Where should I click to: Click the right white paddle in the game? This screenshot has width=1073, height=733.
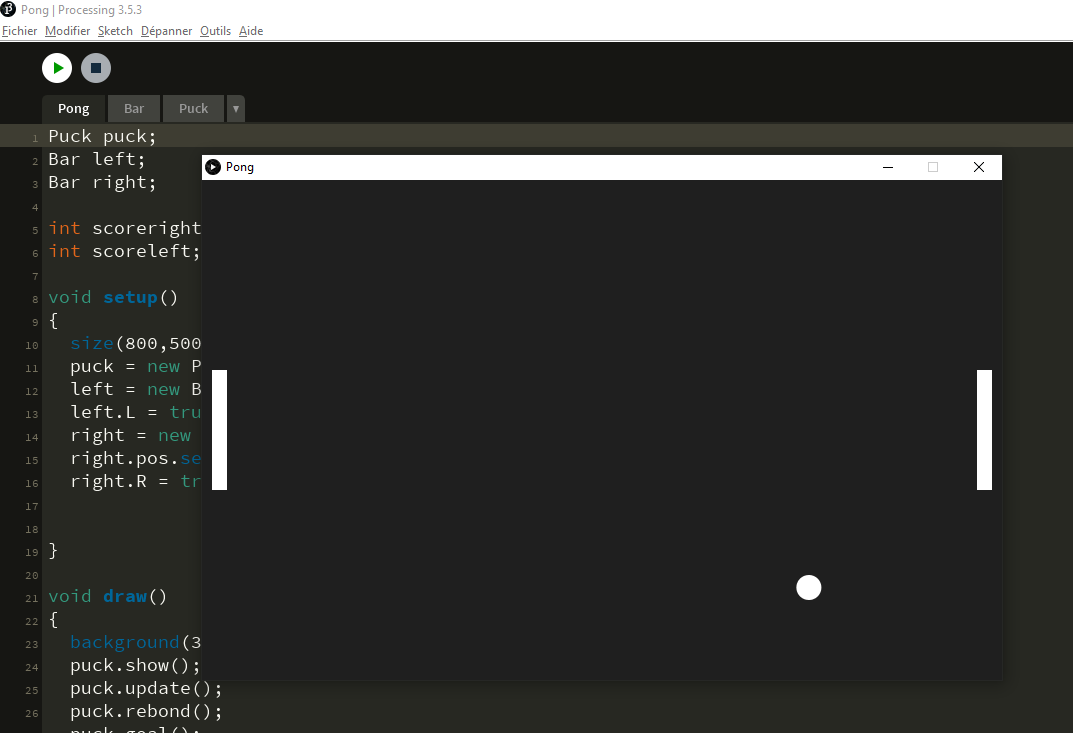(984, 430)
